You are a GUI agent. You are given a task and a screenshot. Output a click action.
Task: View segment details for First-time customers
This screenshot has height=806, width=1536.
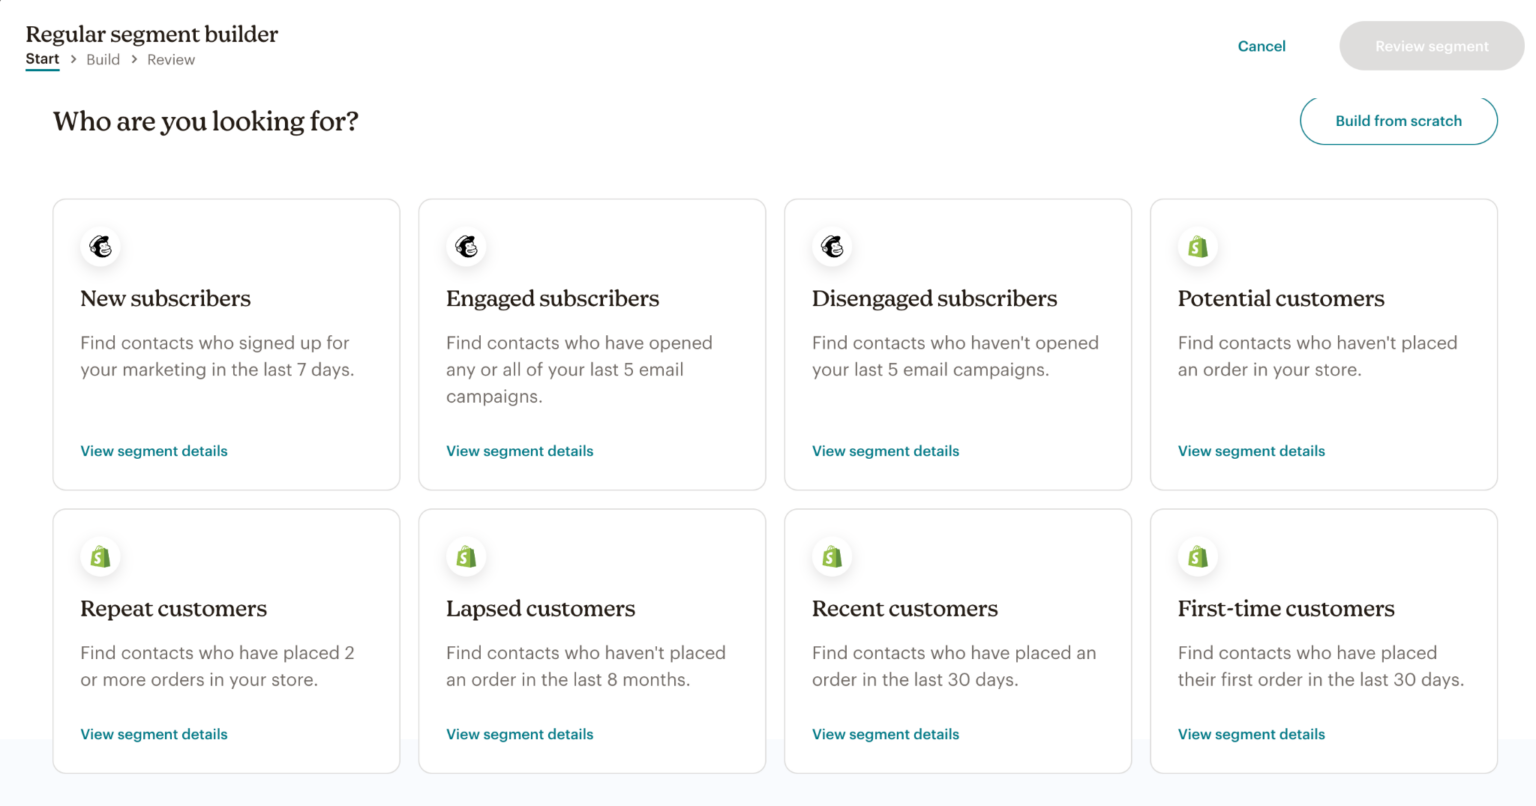pos(1251,734)
